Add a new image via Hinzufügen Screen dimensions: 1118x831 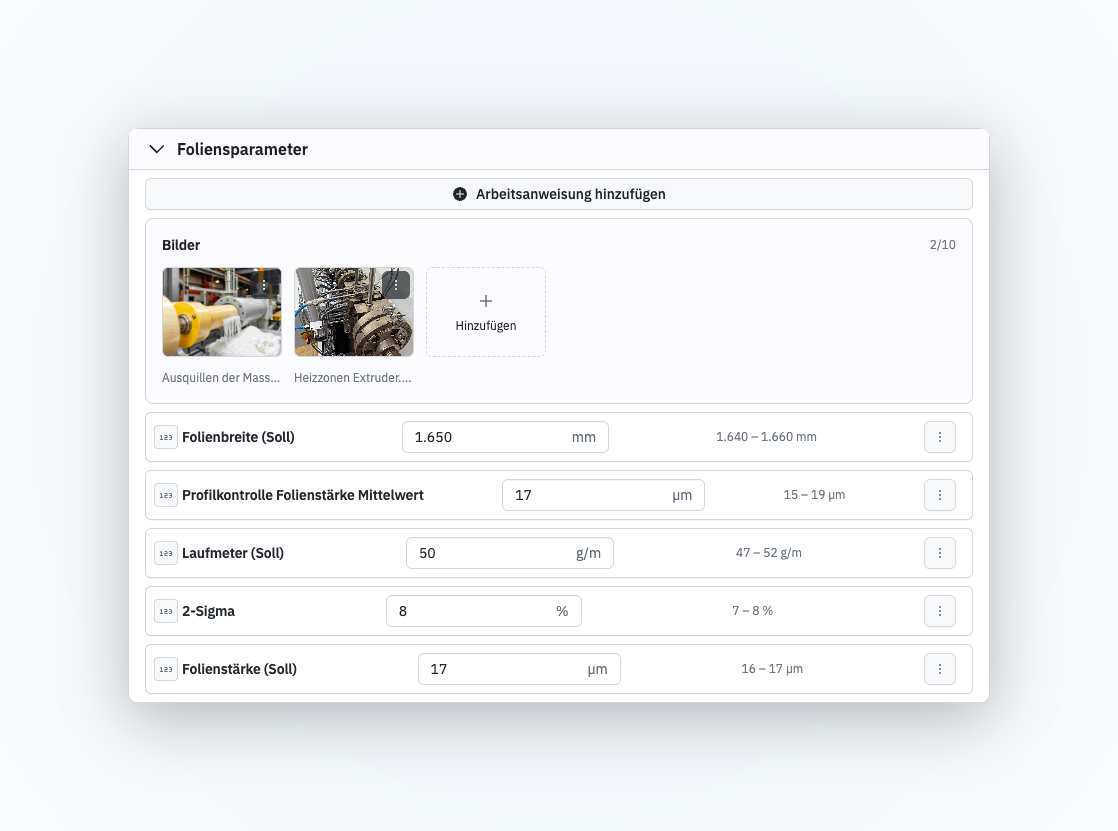coord(486,312)
